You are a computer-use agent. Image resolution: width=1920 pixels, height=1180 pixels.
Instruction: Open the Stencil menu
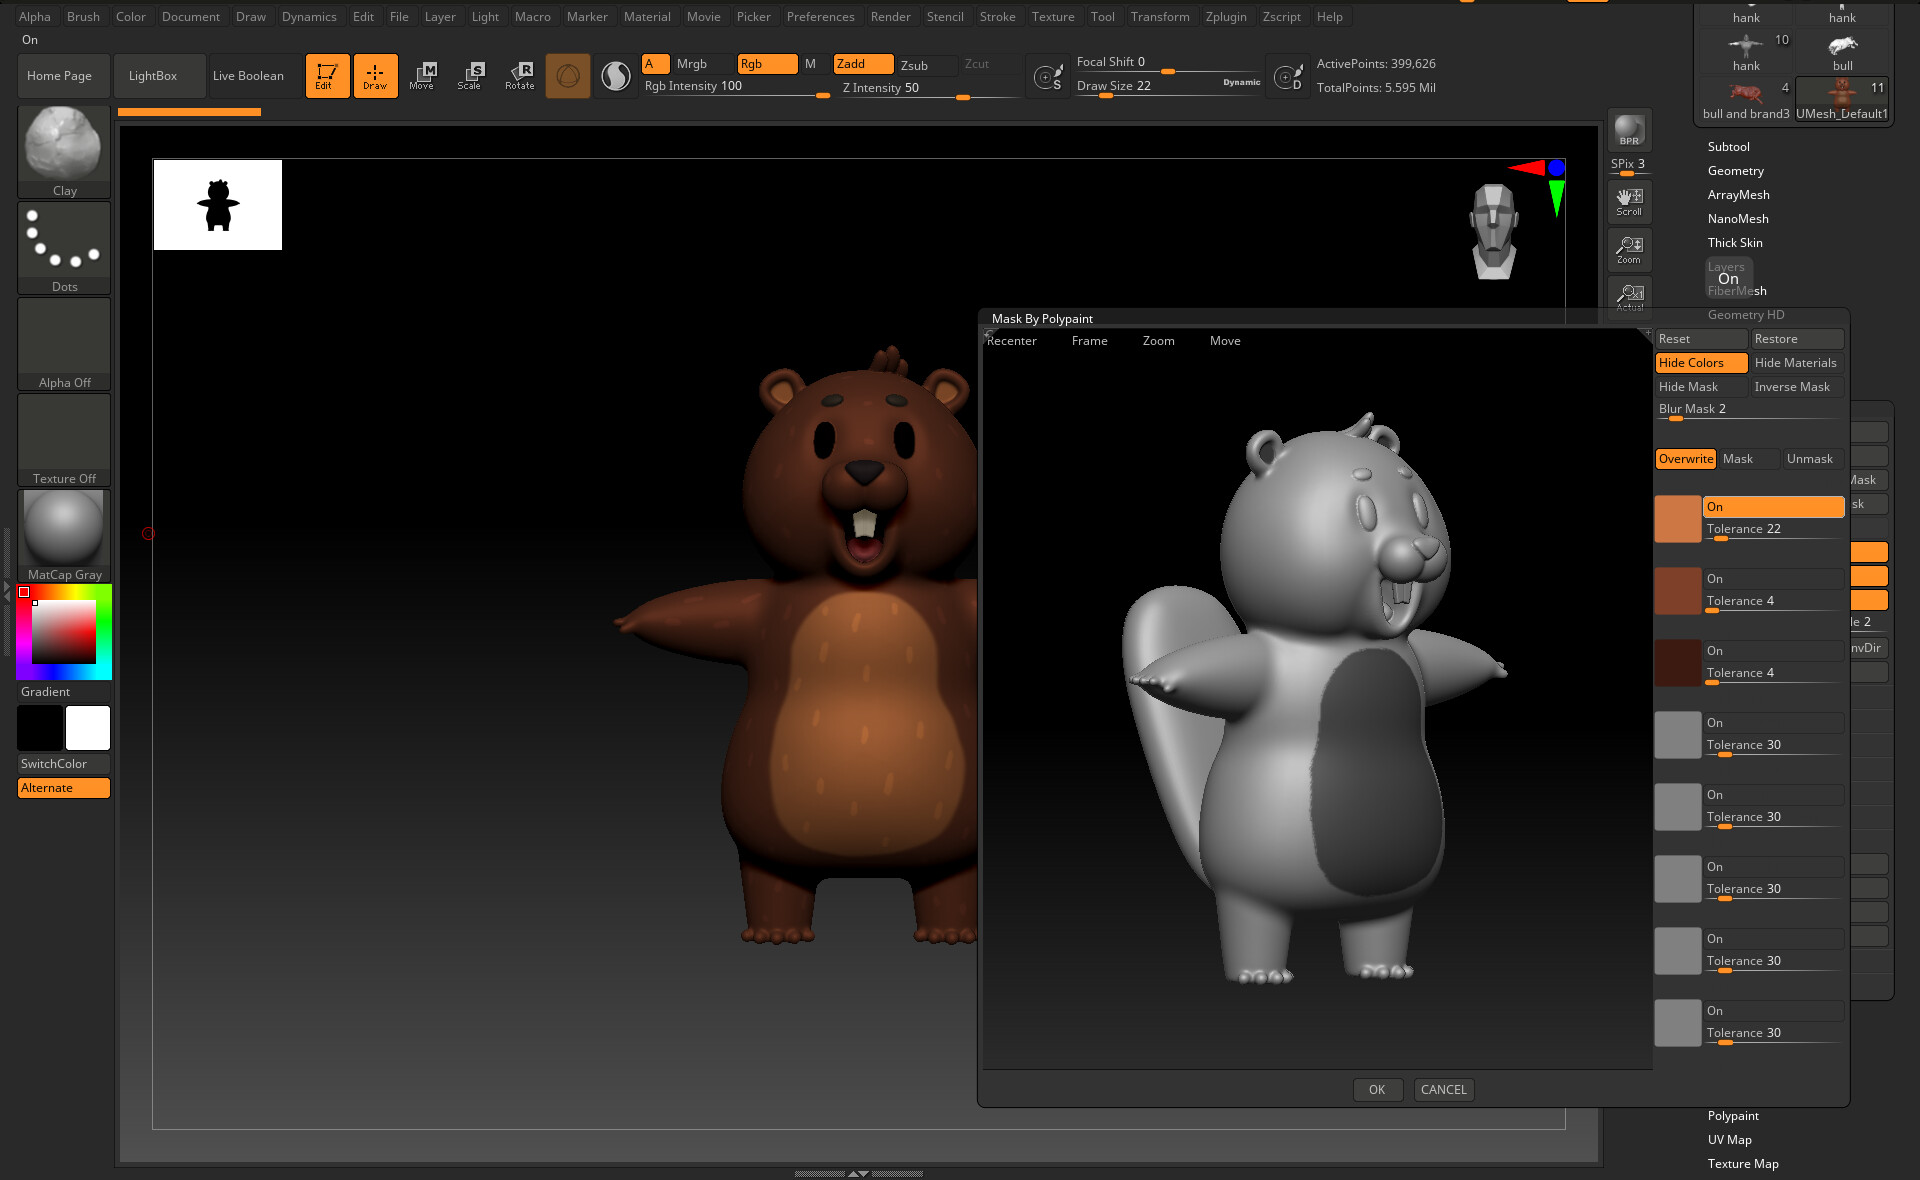(x=944, y=17)
